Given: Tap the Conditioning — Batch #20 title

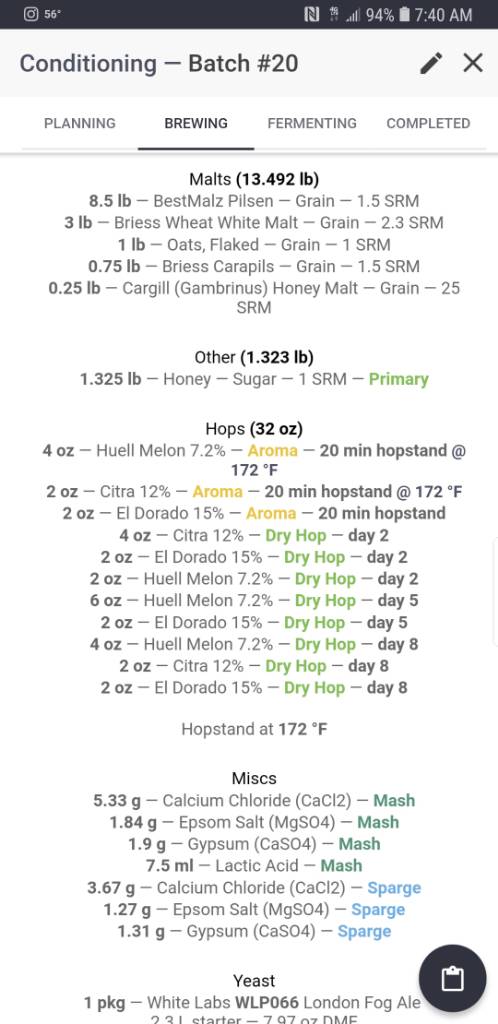Looking at the screenshot, I should pos(159,63).
